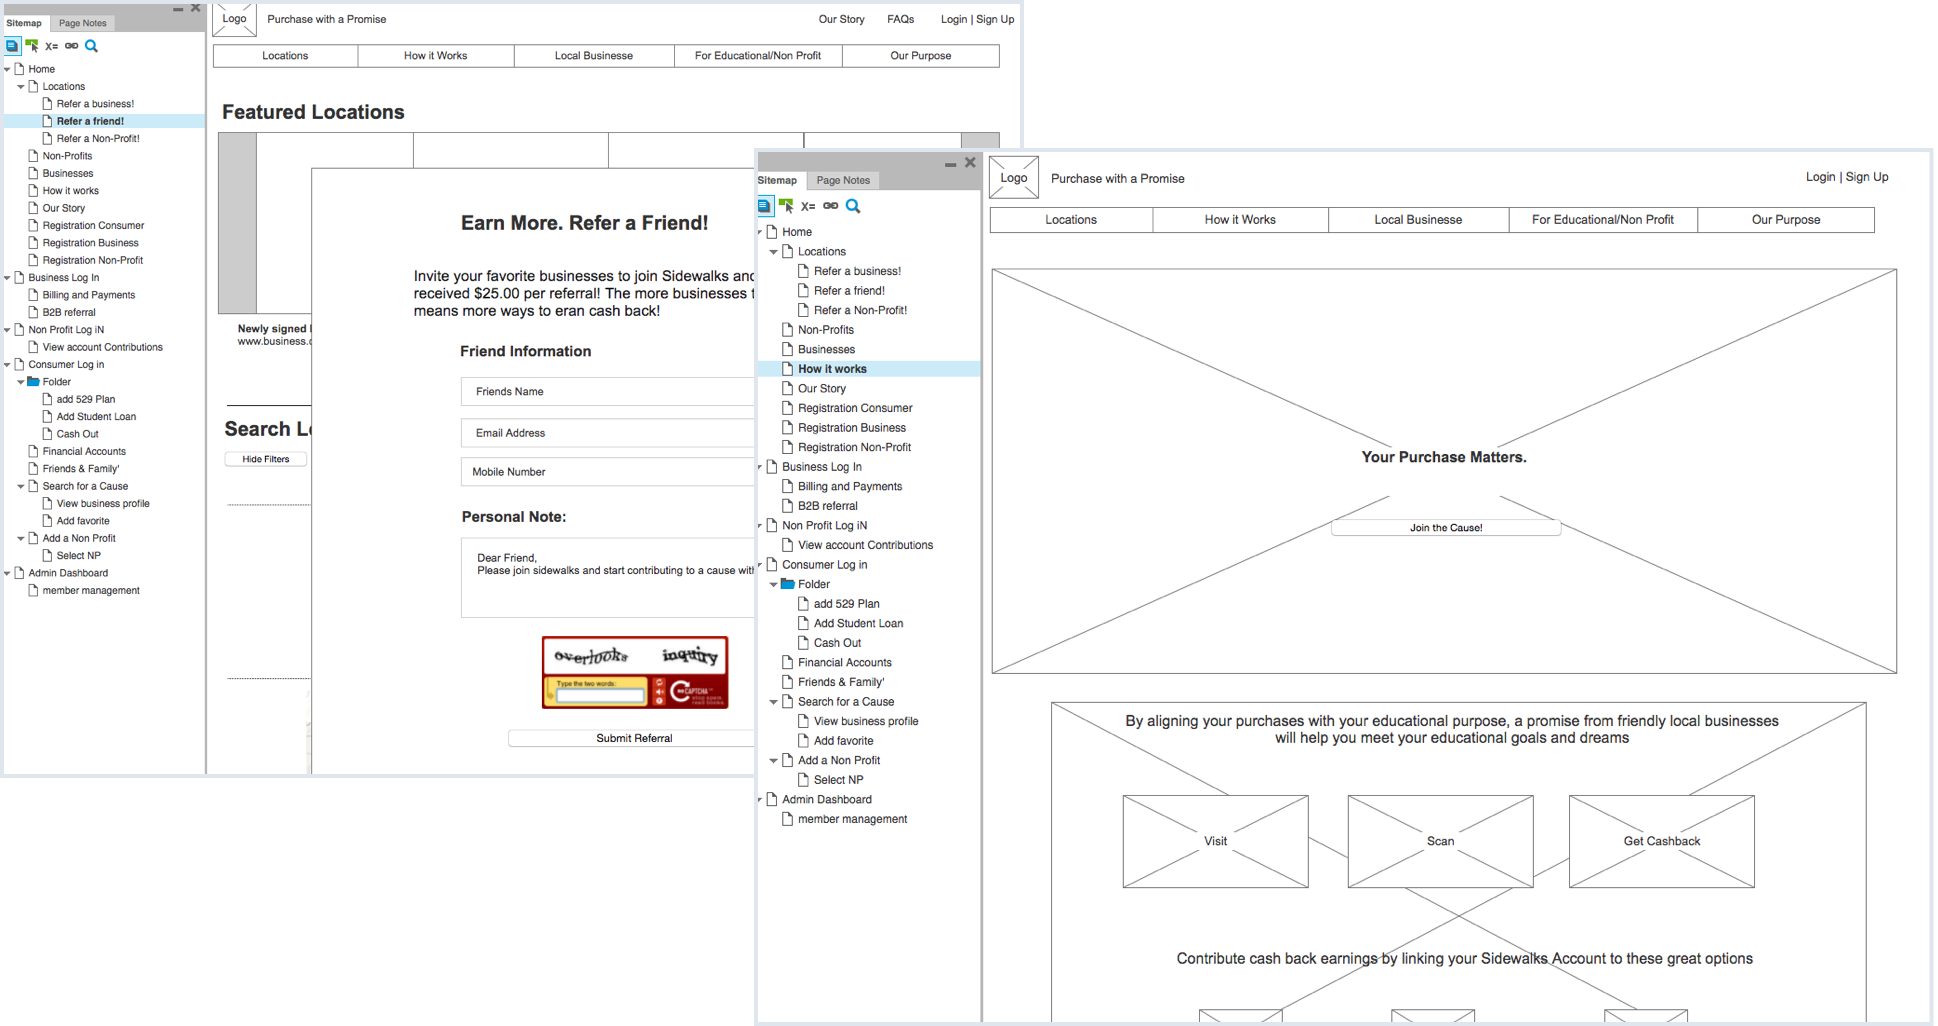
Task: Switch to the Page Notes tab
Action: pos(83,22)
